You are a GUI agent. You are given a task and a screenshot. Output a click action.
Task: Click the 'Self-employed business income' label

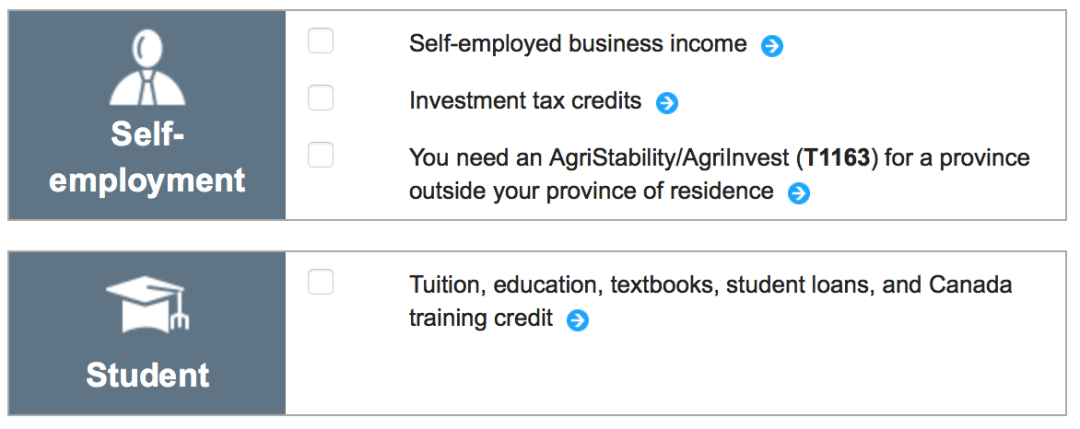(x=577, y=44)
